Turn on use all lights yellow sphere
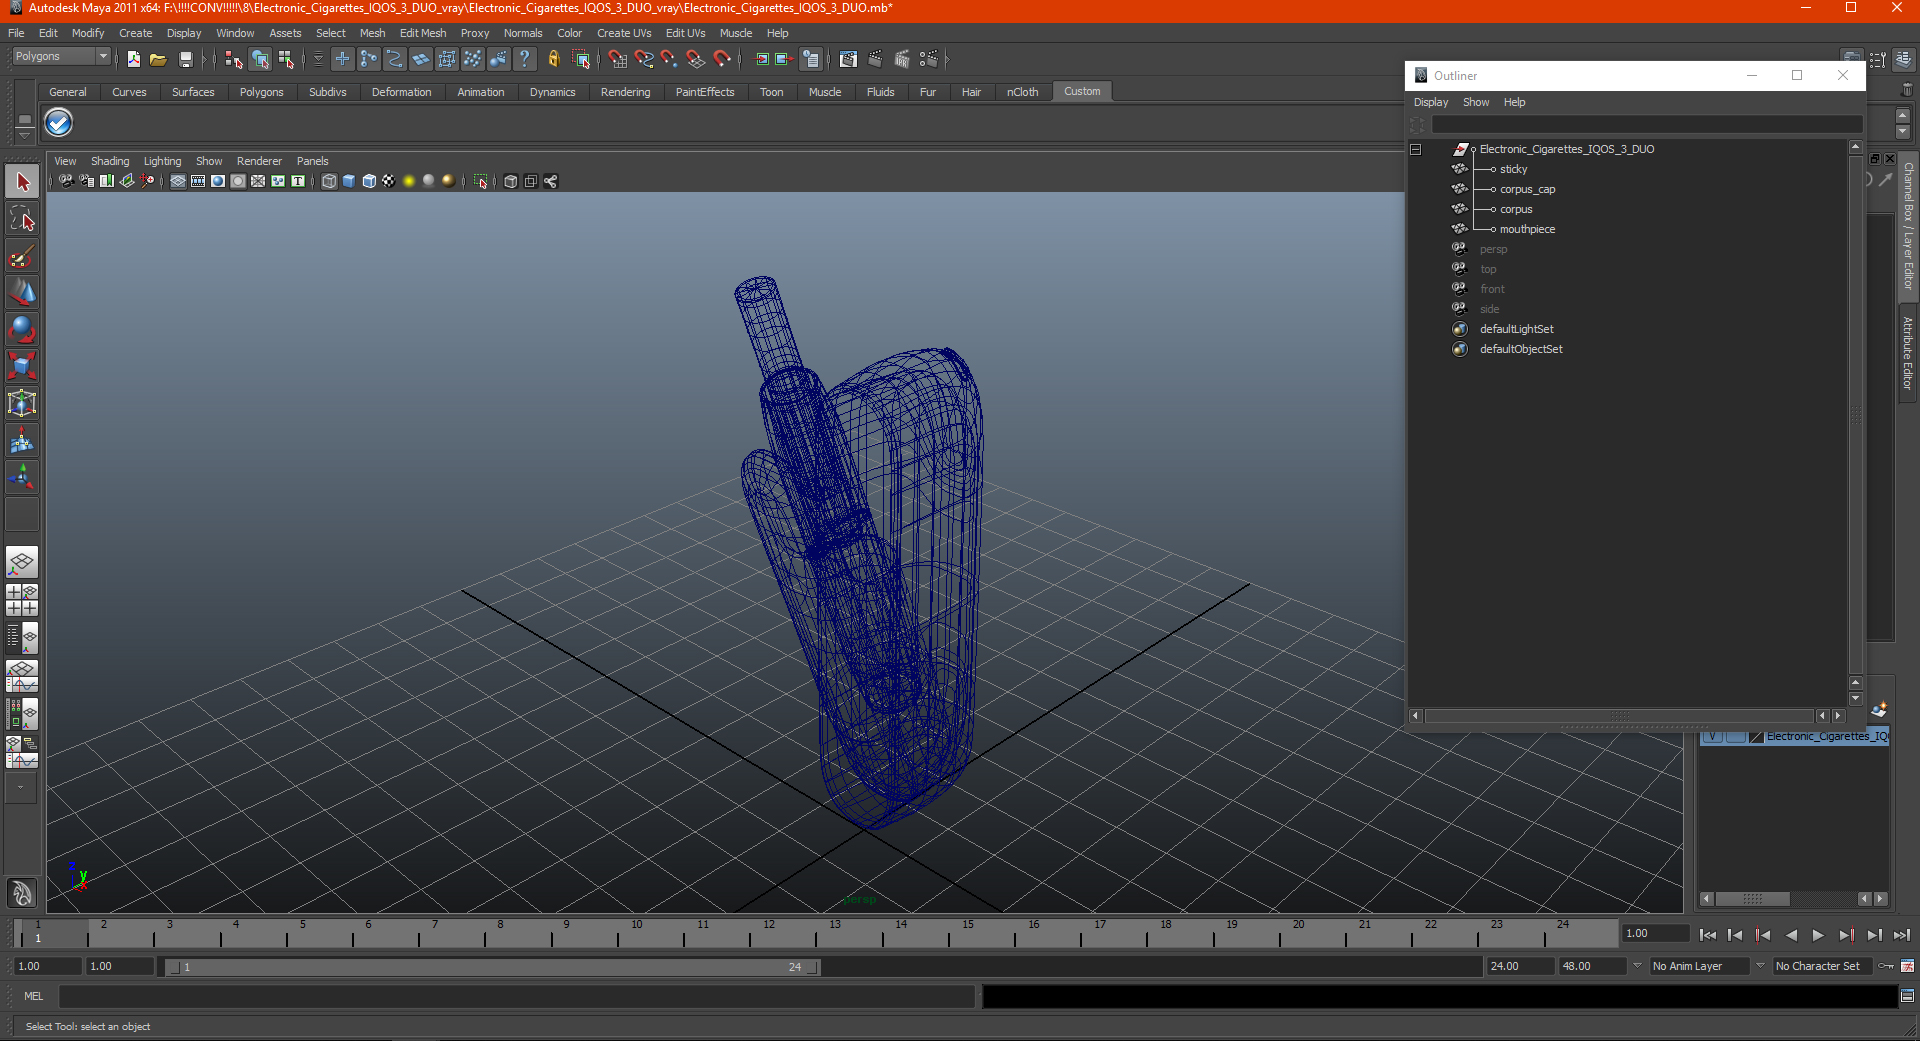This screenshot has width=1920, height=1041. tap(409, 181)
